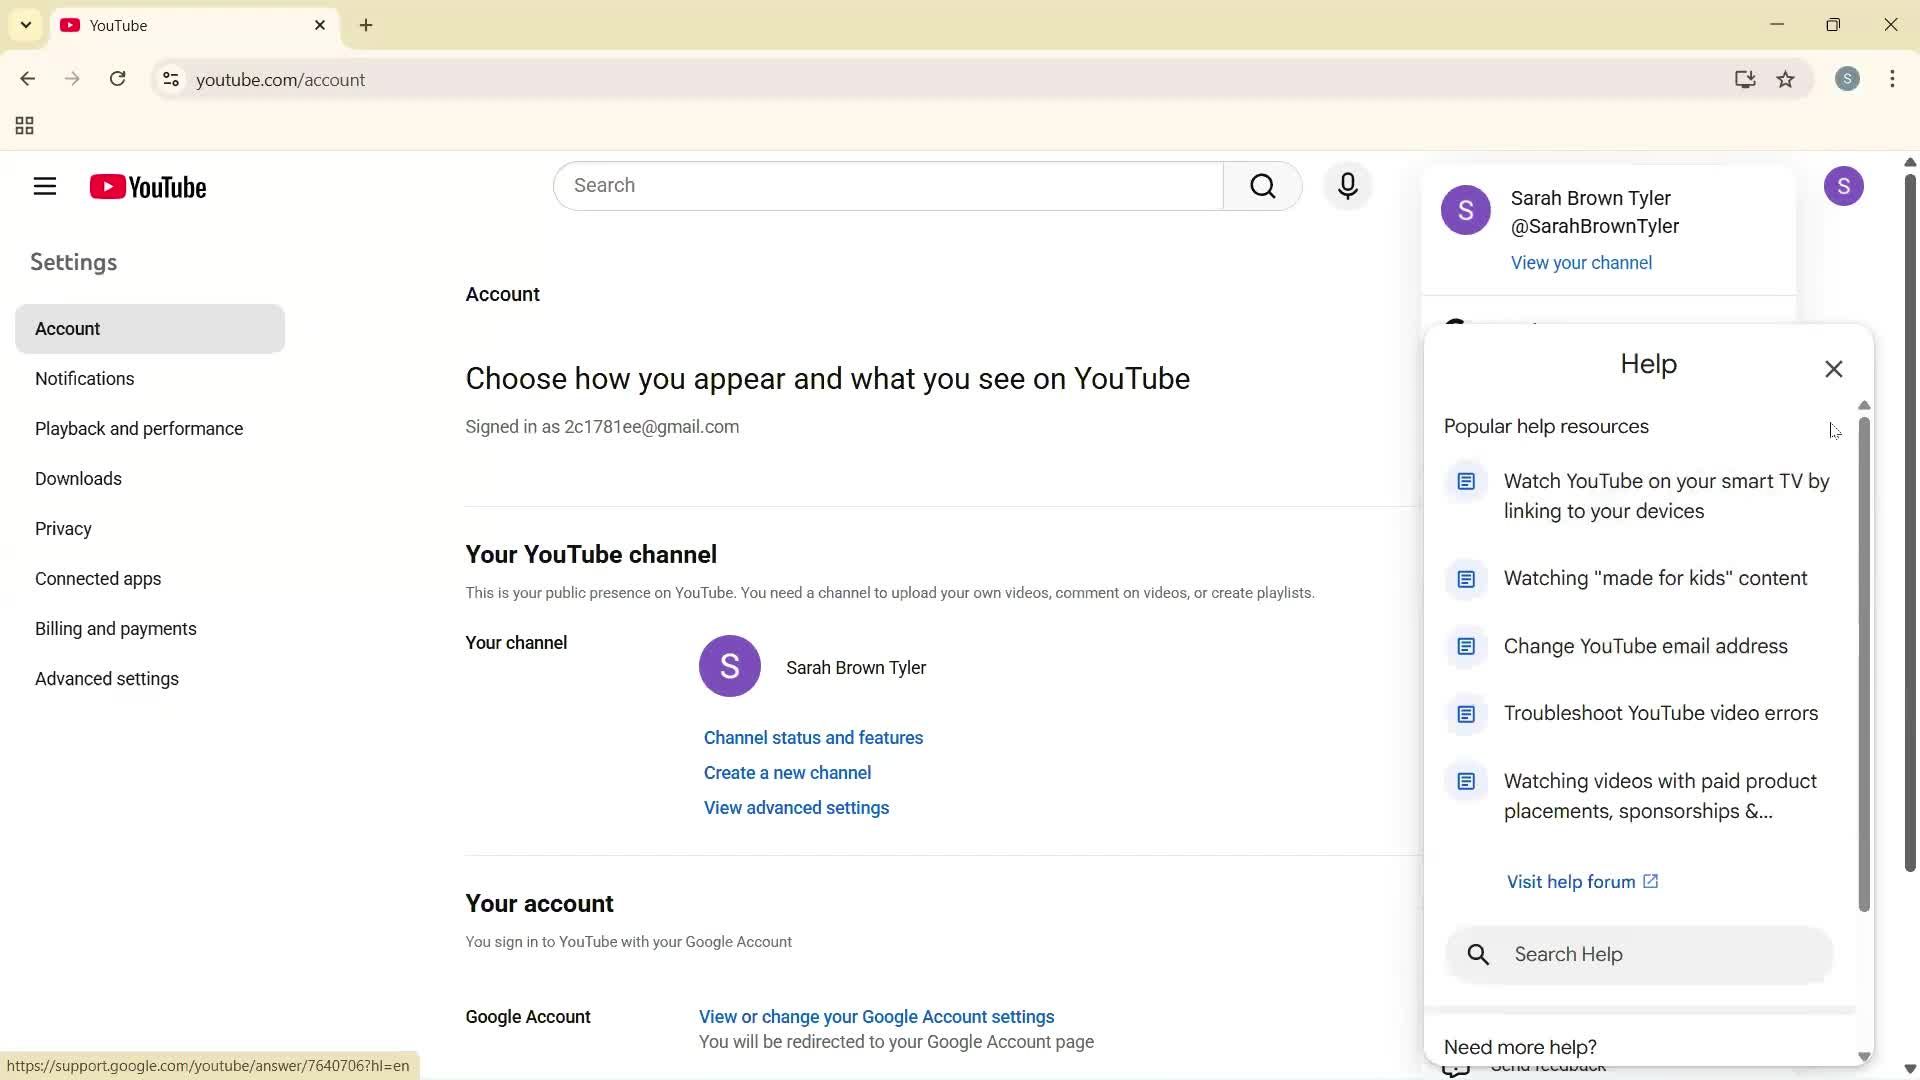The image size is (1920, 1080).
Task: Click the YouTube logo
Action: (147, 186)
